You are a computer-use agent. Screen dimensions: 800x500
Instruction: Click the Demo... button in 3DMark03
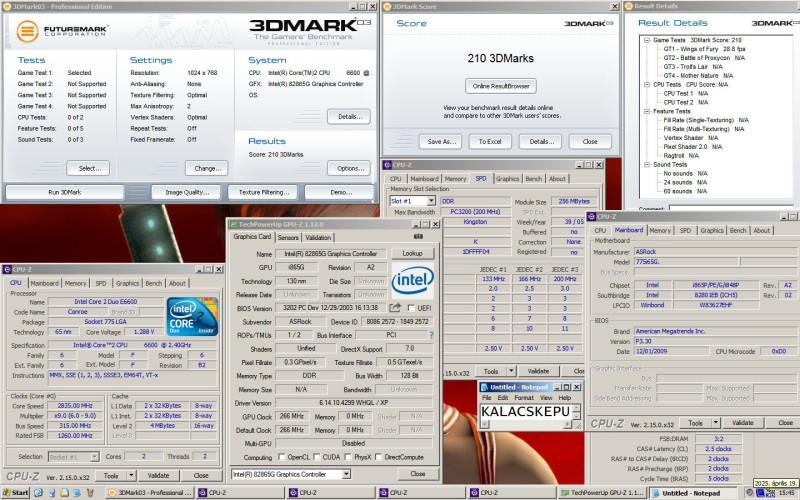pyautogui.click(x=341, y=192)
